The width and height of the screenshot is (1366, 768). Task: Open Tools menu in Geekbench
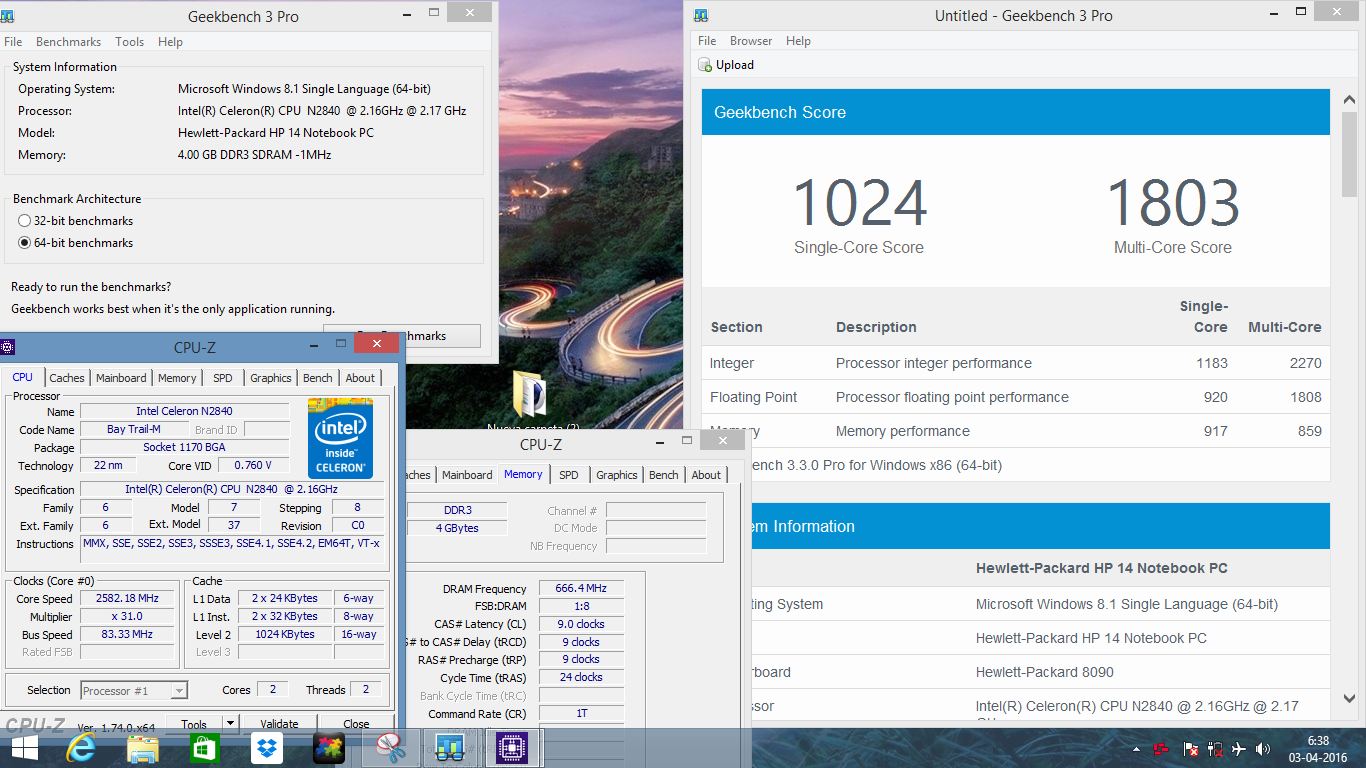[x=130, y=42]
